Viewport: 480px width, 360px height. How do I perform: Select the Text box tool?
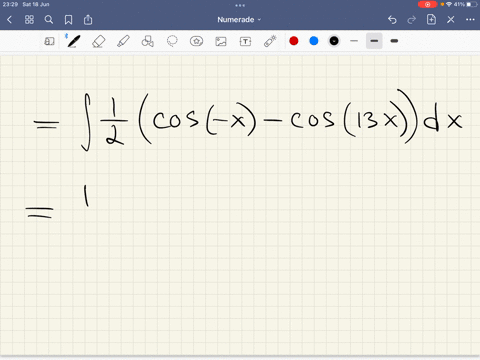245,41
